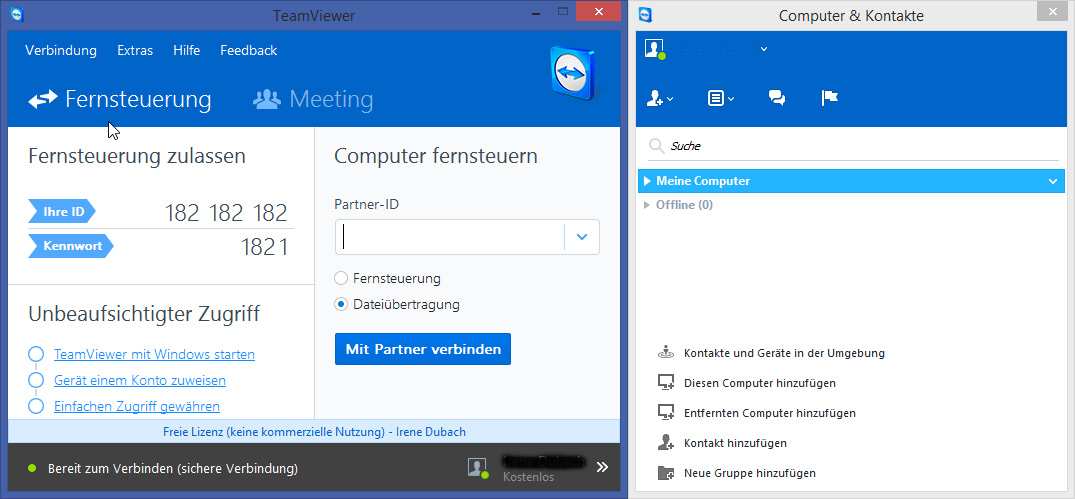Open the Verbindung menu
Viewport: 1075px width, 499px height.
[61, 50]
